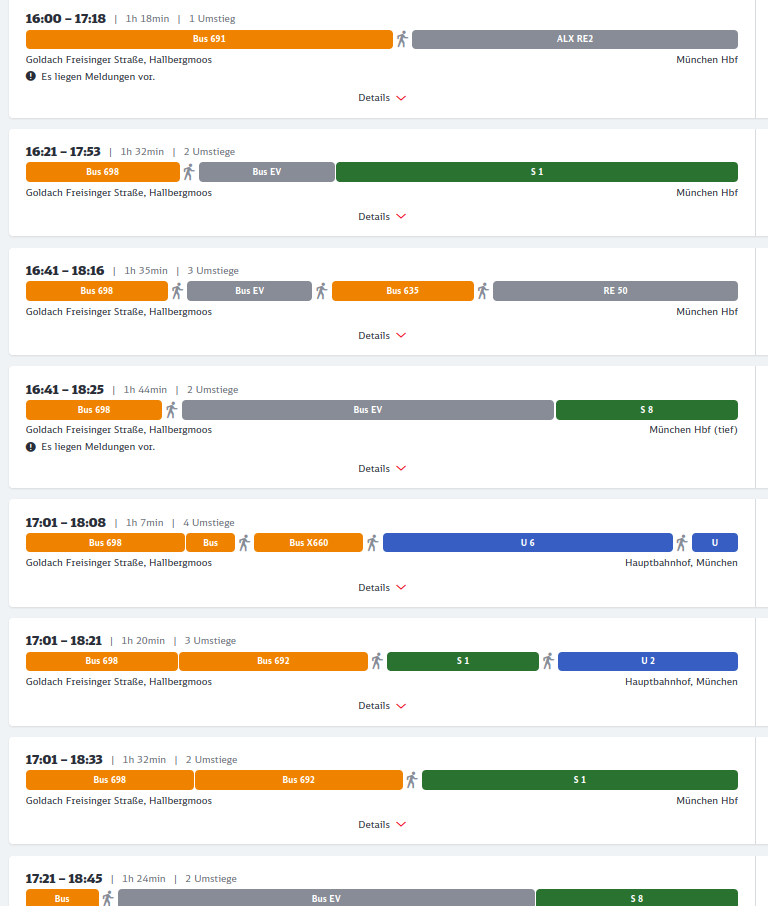Image resolution: width=768 pixels, height=906 pixels.
Task: Expand Details for the 16:00–17:18 connection
Action: [x=382, y=98]
